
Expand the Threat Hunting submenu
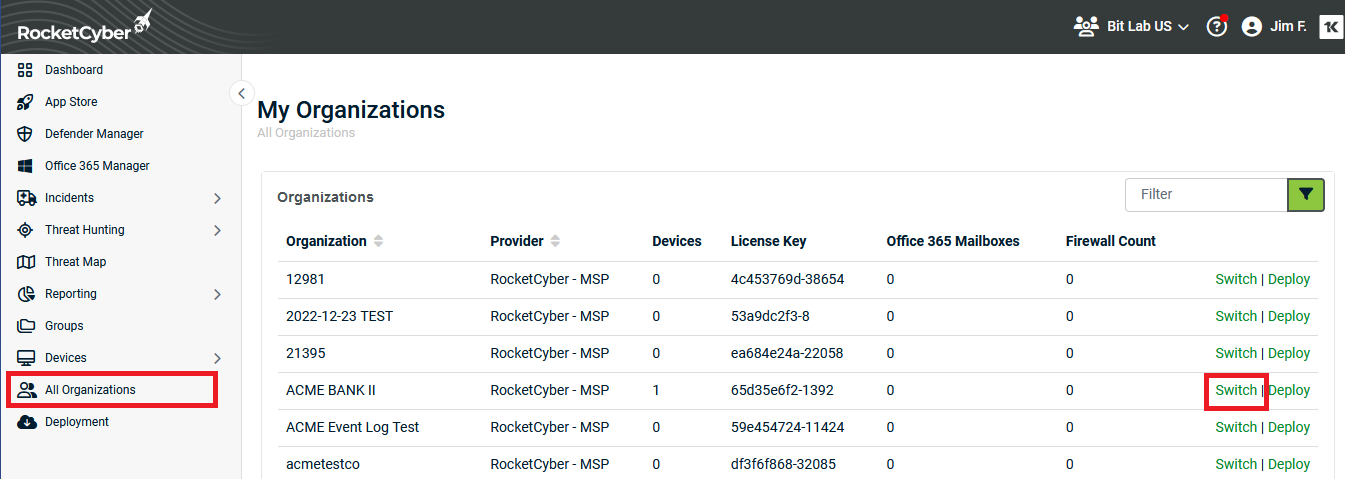[217, 231]
